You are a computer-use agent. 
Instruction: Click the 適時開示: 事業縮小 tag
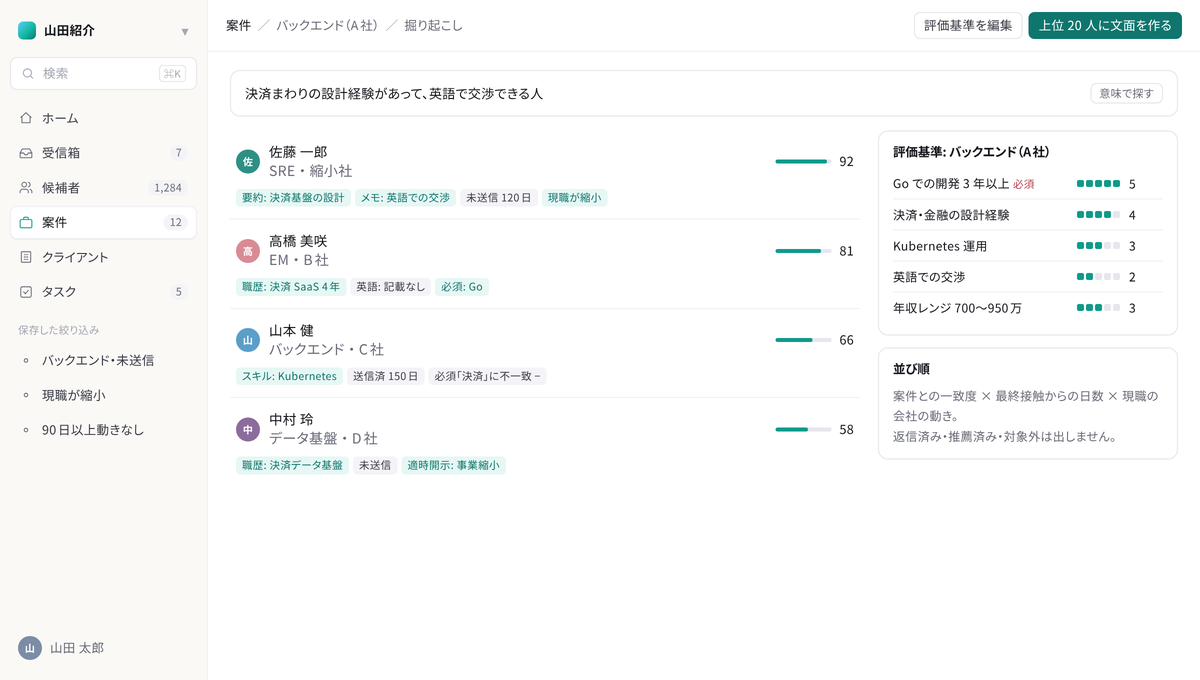pyautogui.click(x=453, y=465)
